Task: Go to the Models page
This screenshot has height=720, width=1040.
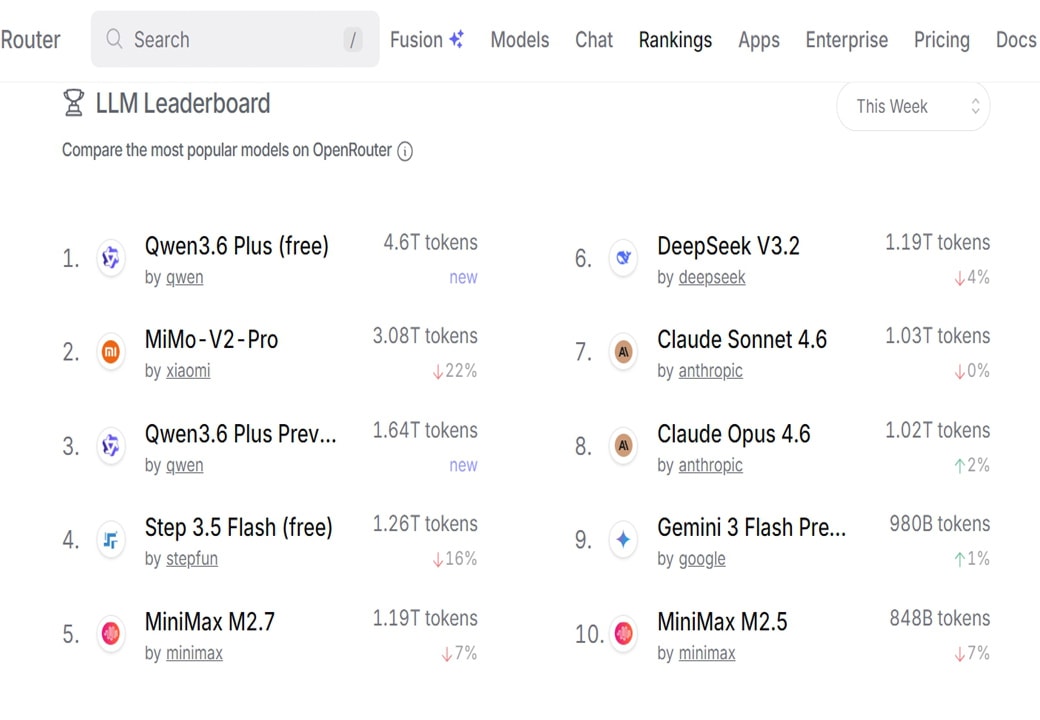Action: pyautogui.click(x=519, y=40)
